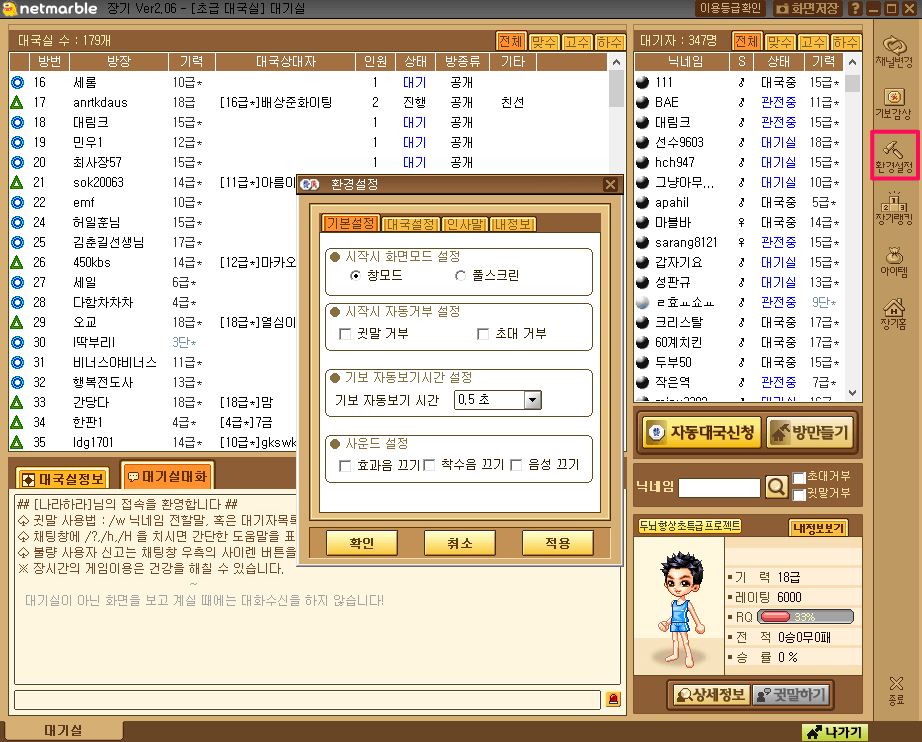Click the blue circle icon of room 28
922x742 pixels.
point(18,302)
